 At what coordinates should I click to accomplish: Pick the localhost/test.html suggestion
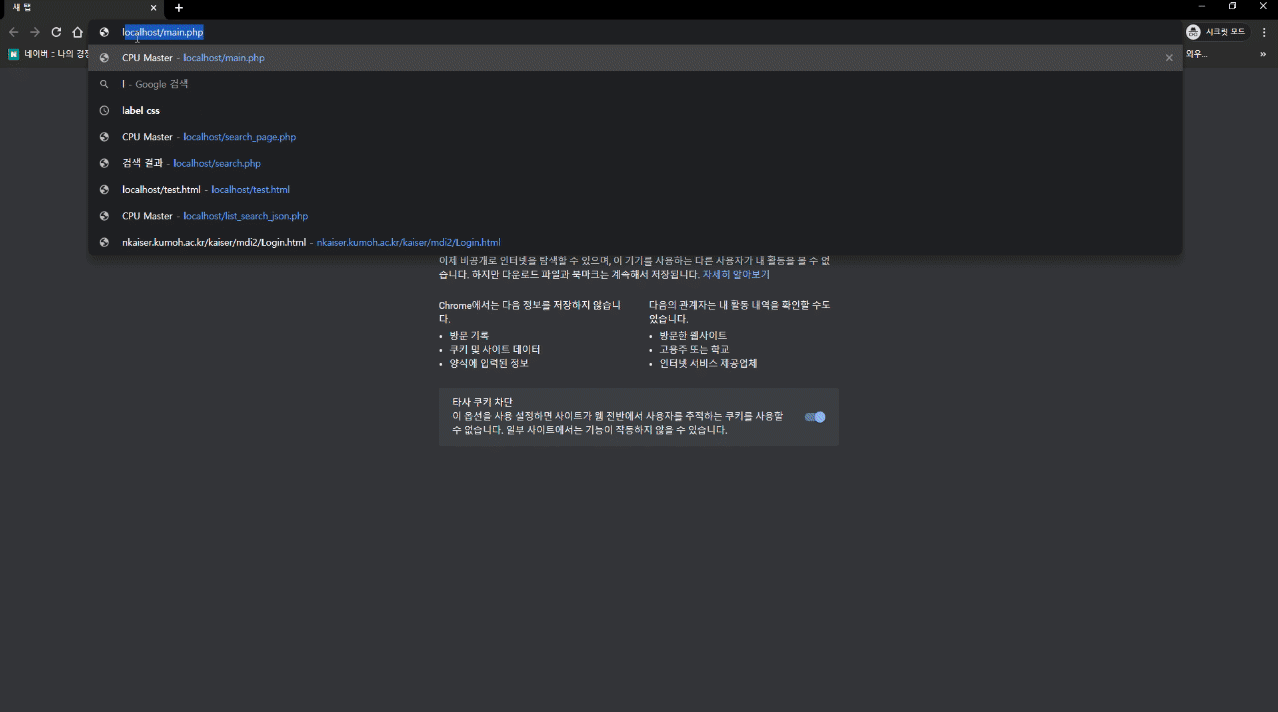pos(250,190)
